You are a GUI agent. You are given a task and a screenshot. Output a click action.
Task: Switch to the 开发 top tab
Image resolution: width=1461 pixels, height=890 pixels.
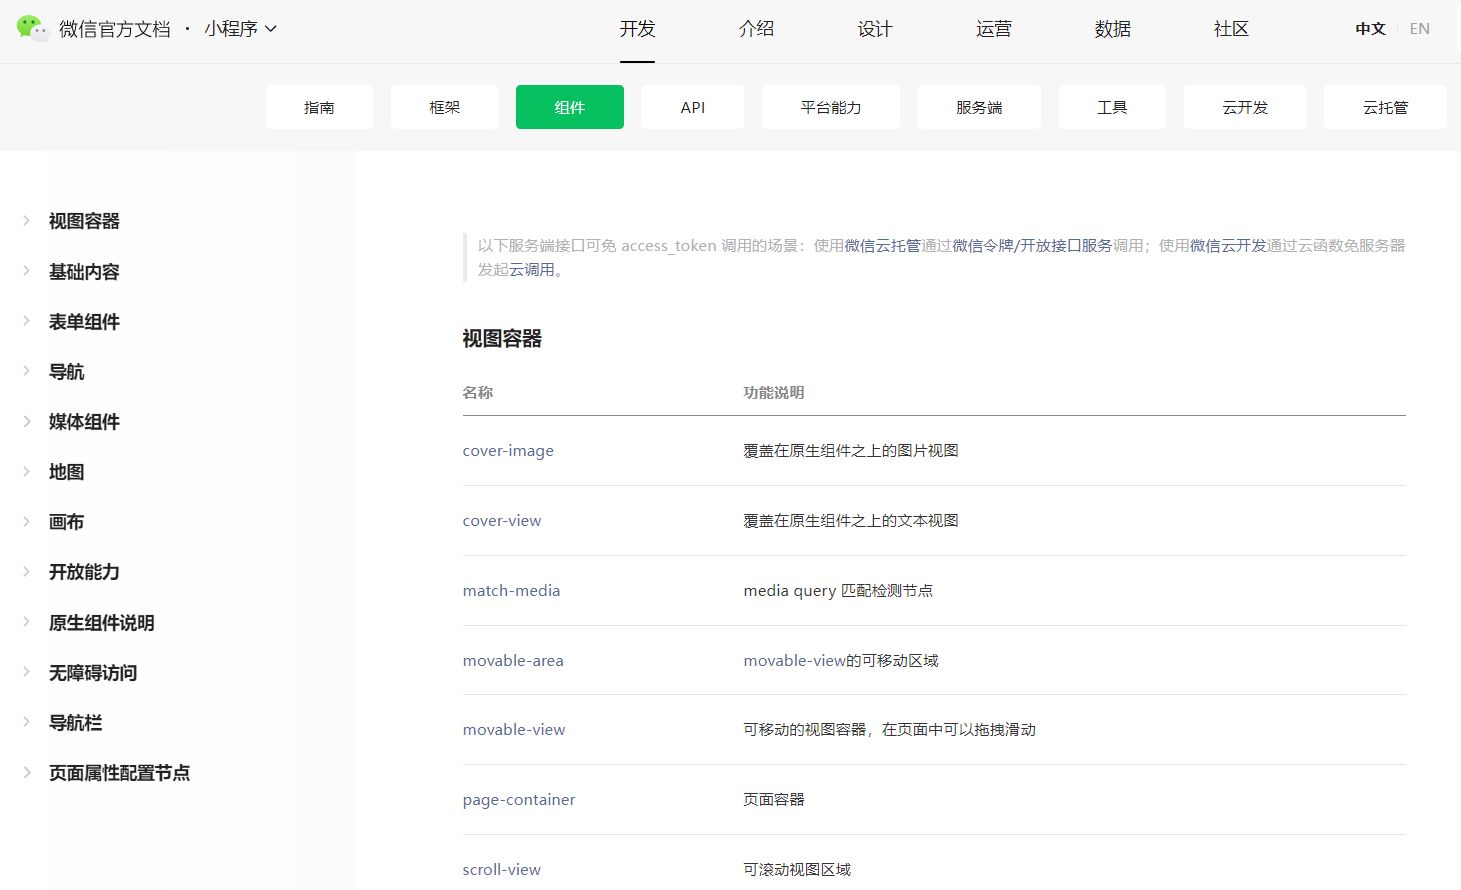pyautogui.click(x=637, y=29)
